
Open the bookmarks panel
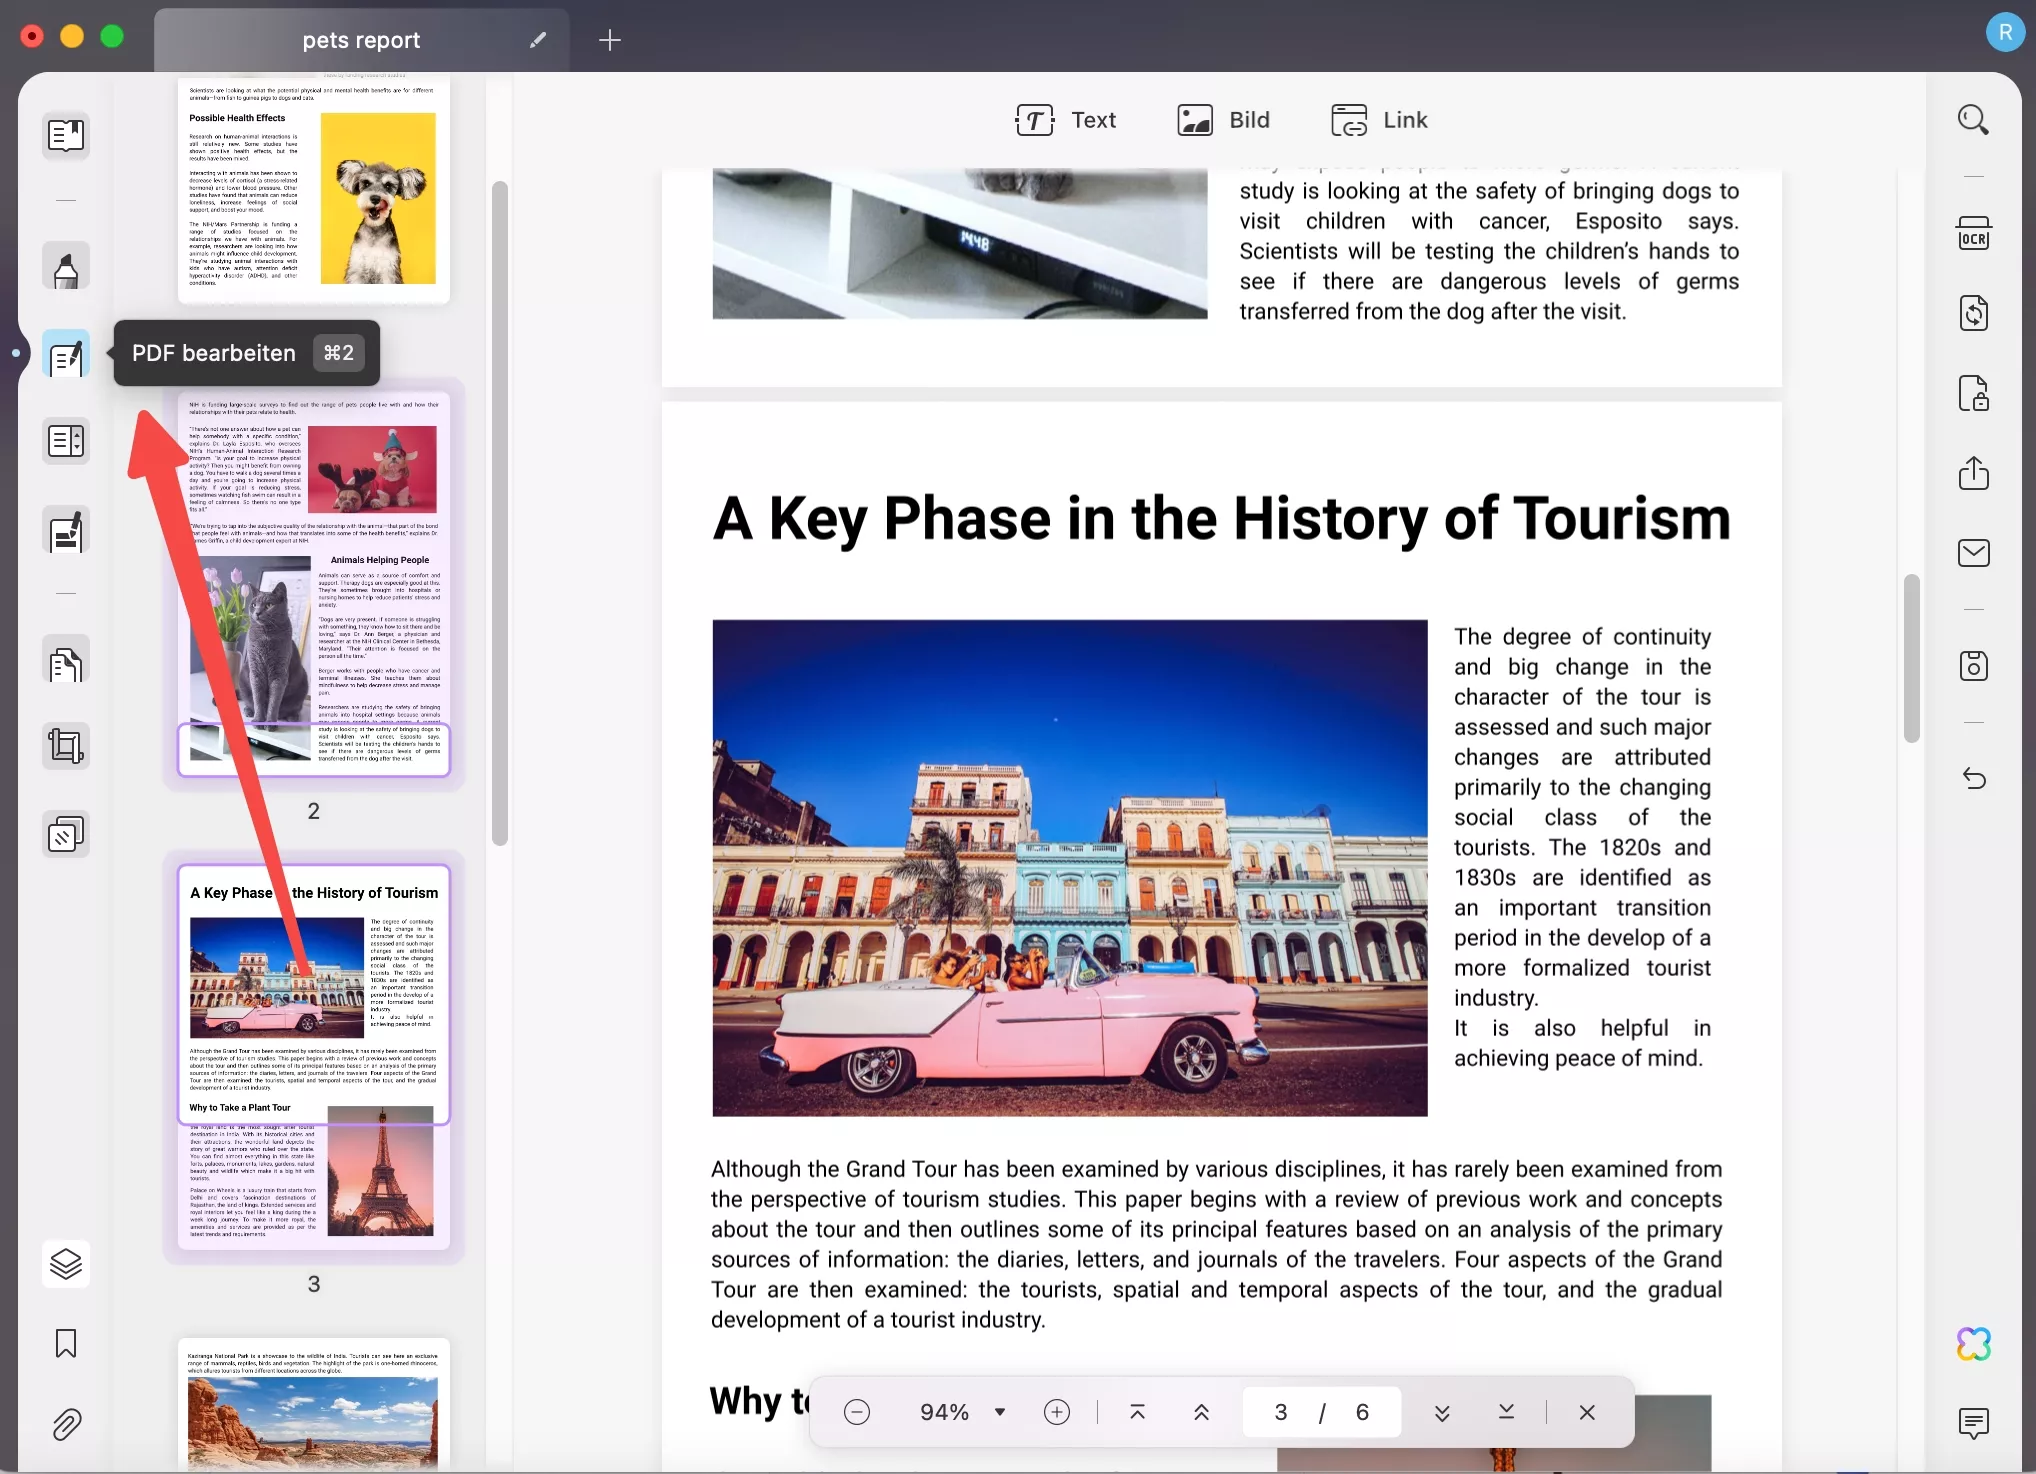[65, 1345]
